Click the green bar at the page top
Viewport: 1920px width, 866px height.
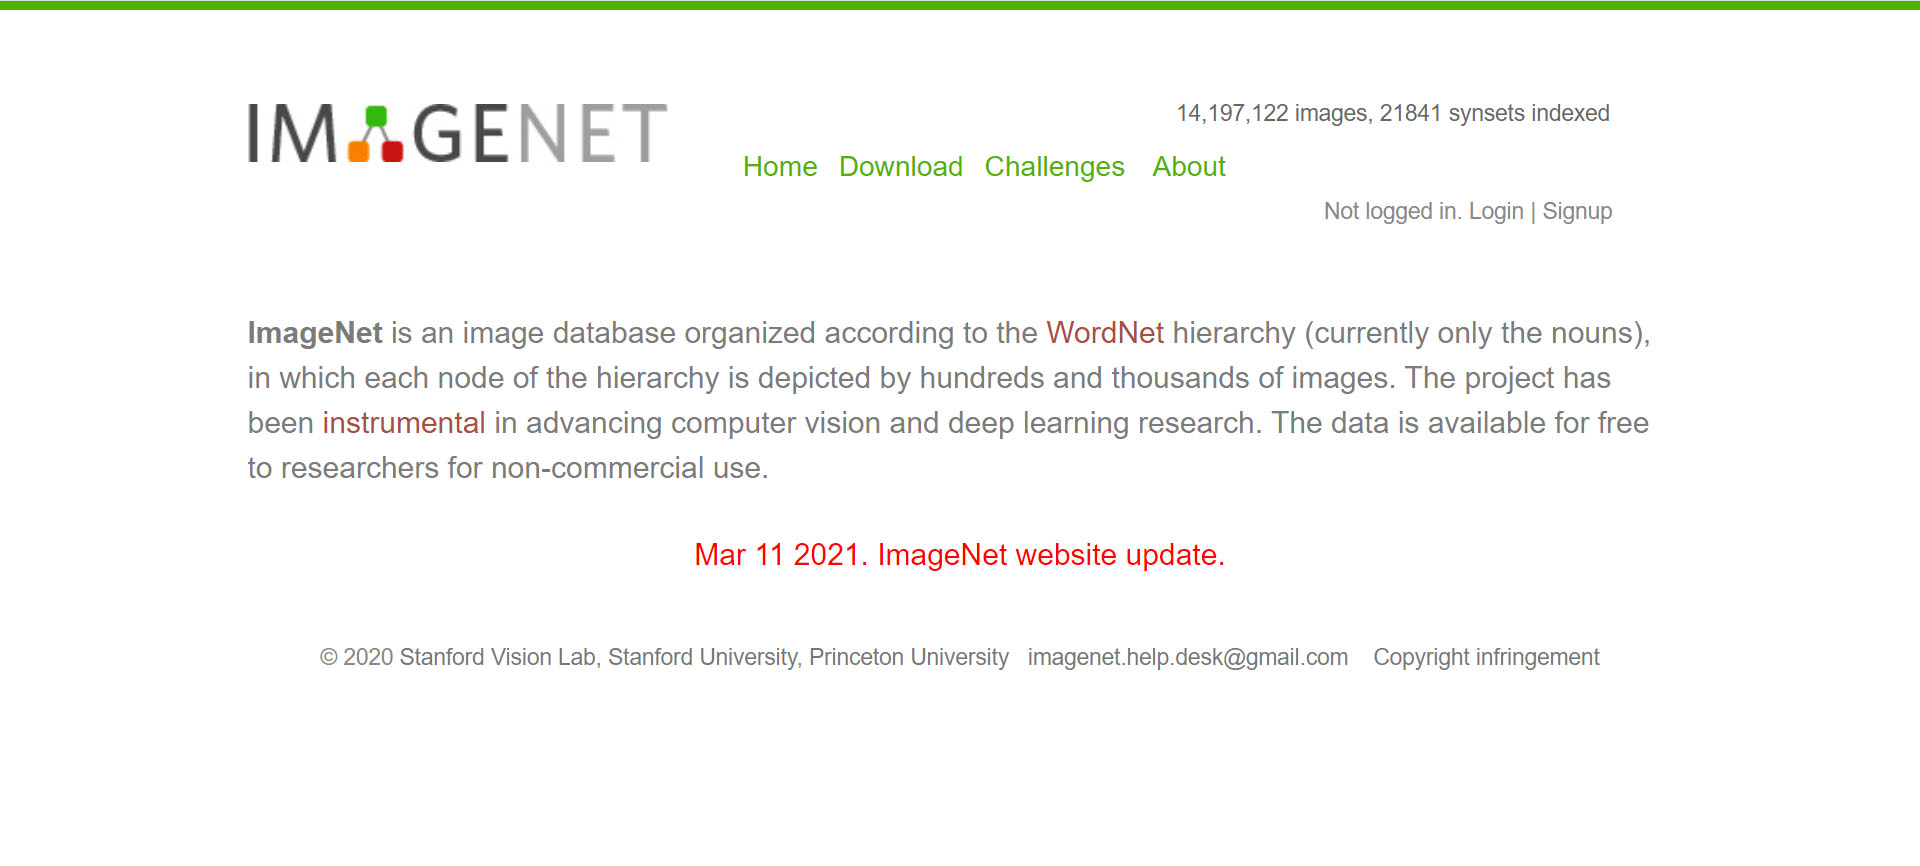[x=960, y=5]
